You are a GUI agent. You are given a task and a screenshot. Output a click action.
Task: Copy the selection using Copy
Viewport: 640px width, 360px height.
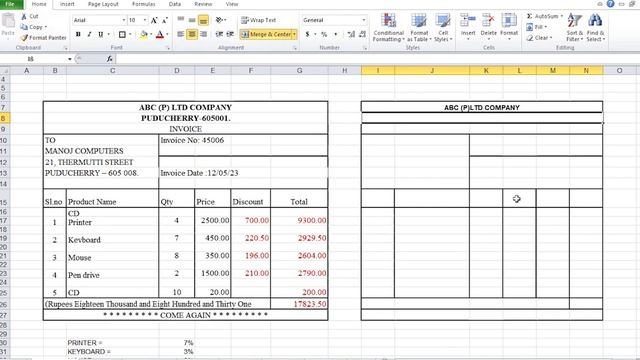click(33, 27)
